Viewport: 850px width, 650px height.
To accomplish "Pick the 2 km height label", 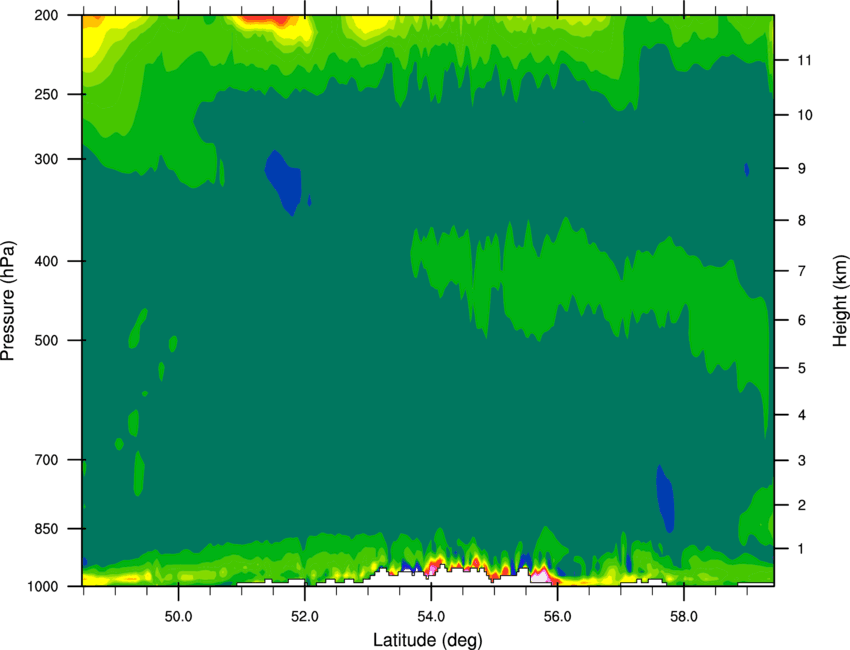I will [802, 505].
